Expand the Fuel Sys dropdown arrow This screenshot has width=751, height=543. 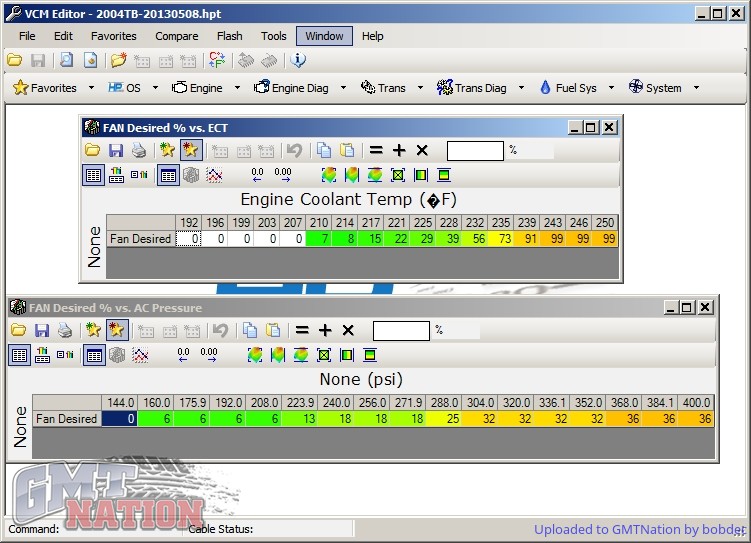click(610, 88)
